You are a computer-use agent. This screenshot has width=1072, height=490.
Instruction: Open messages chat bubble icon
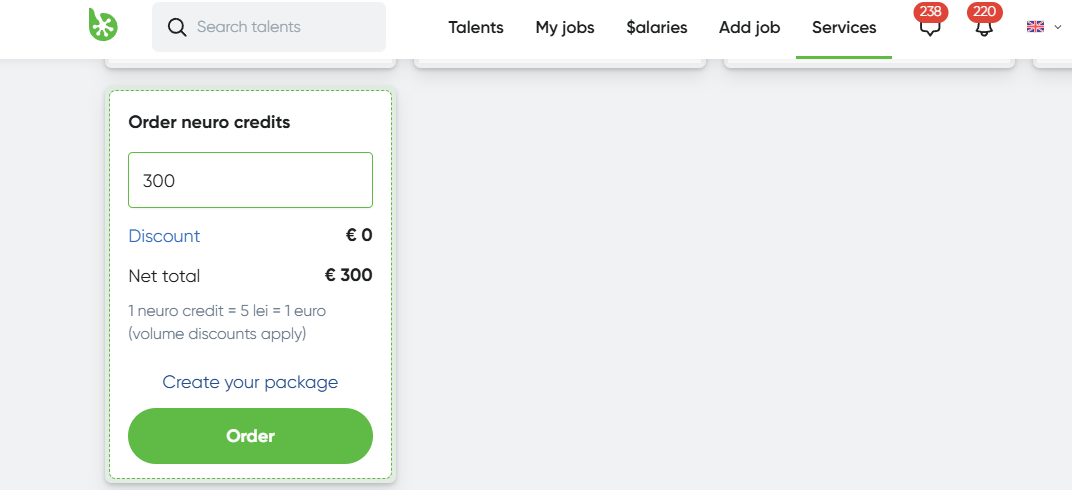(x=929, y=29)
